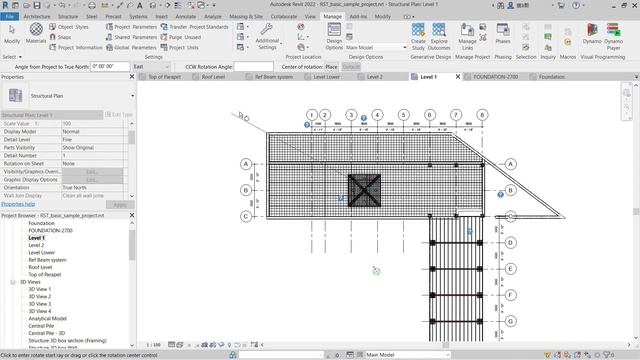Launch Dynamo Player

click(613, 36)
